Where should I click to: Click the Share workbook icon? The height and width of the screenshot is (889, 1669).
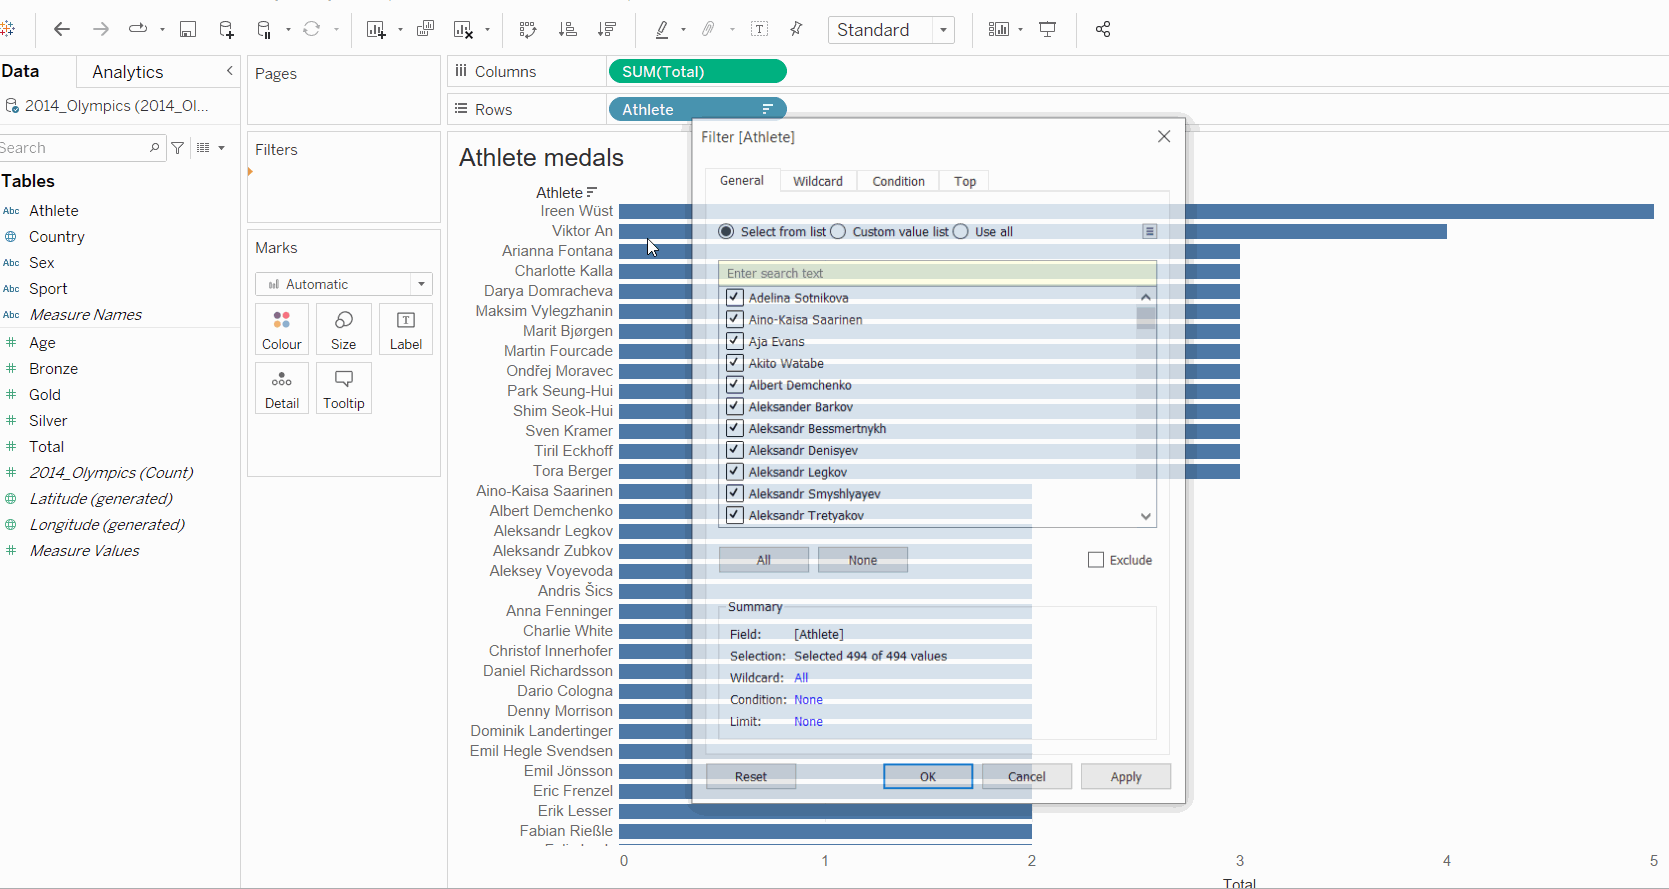1103,29
